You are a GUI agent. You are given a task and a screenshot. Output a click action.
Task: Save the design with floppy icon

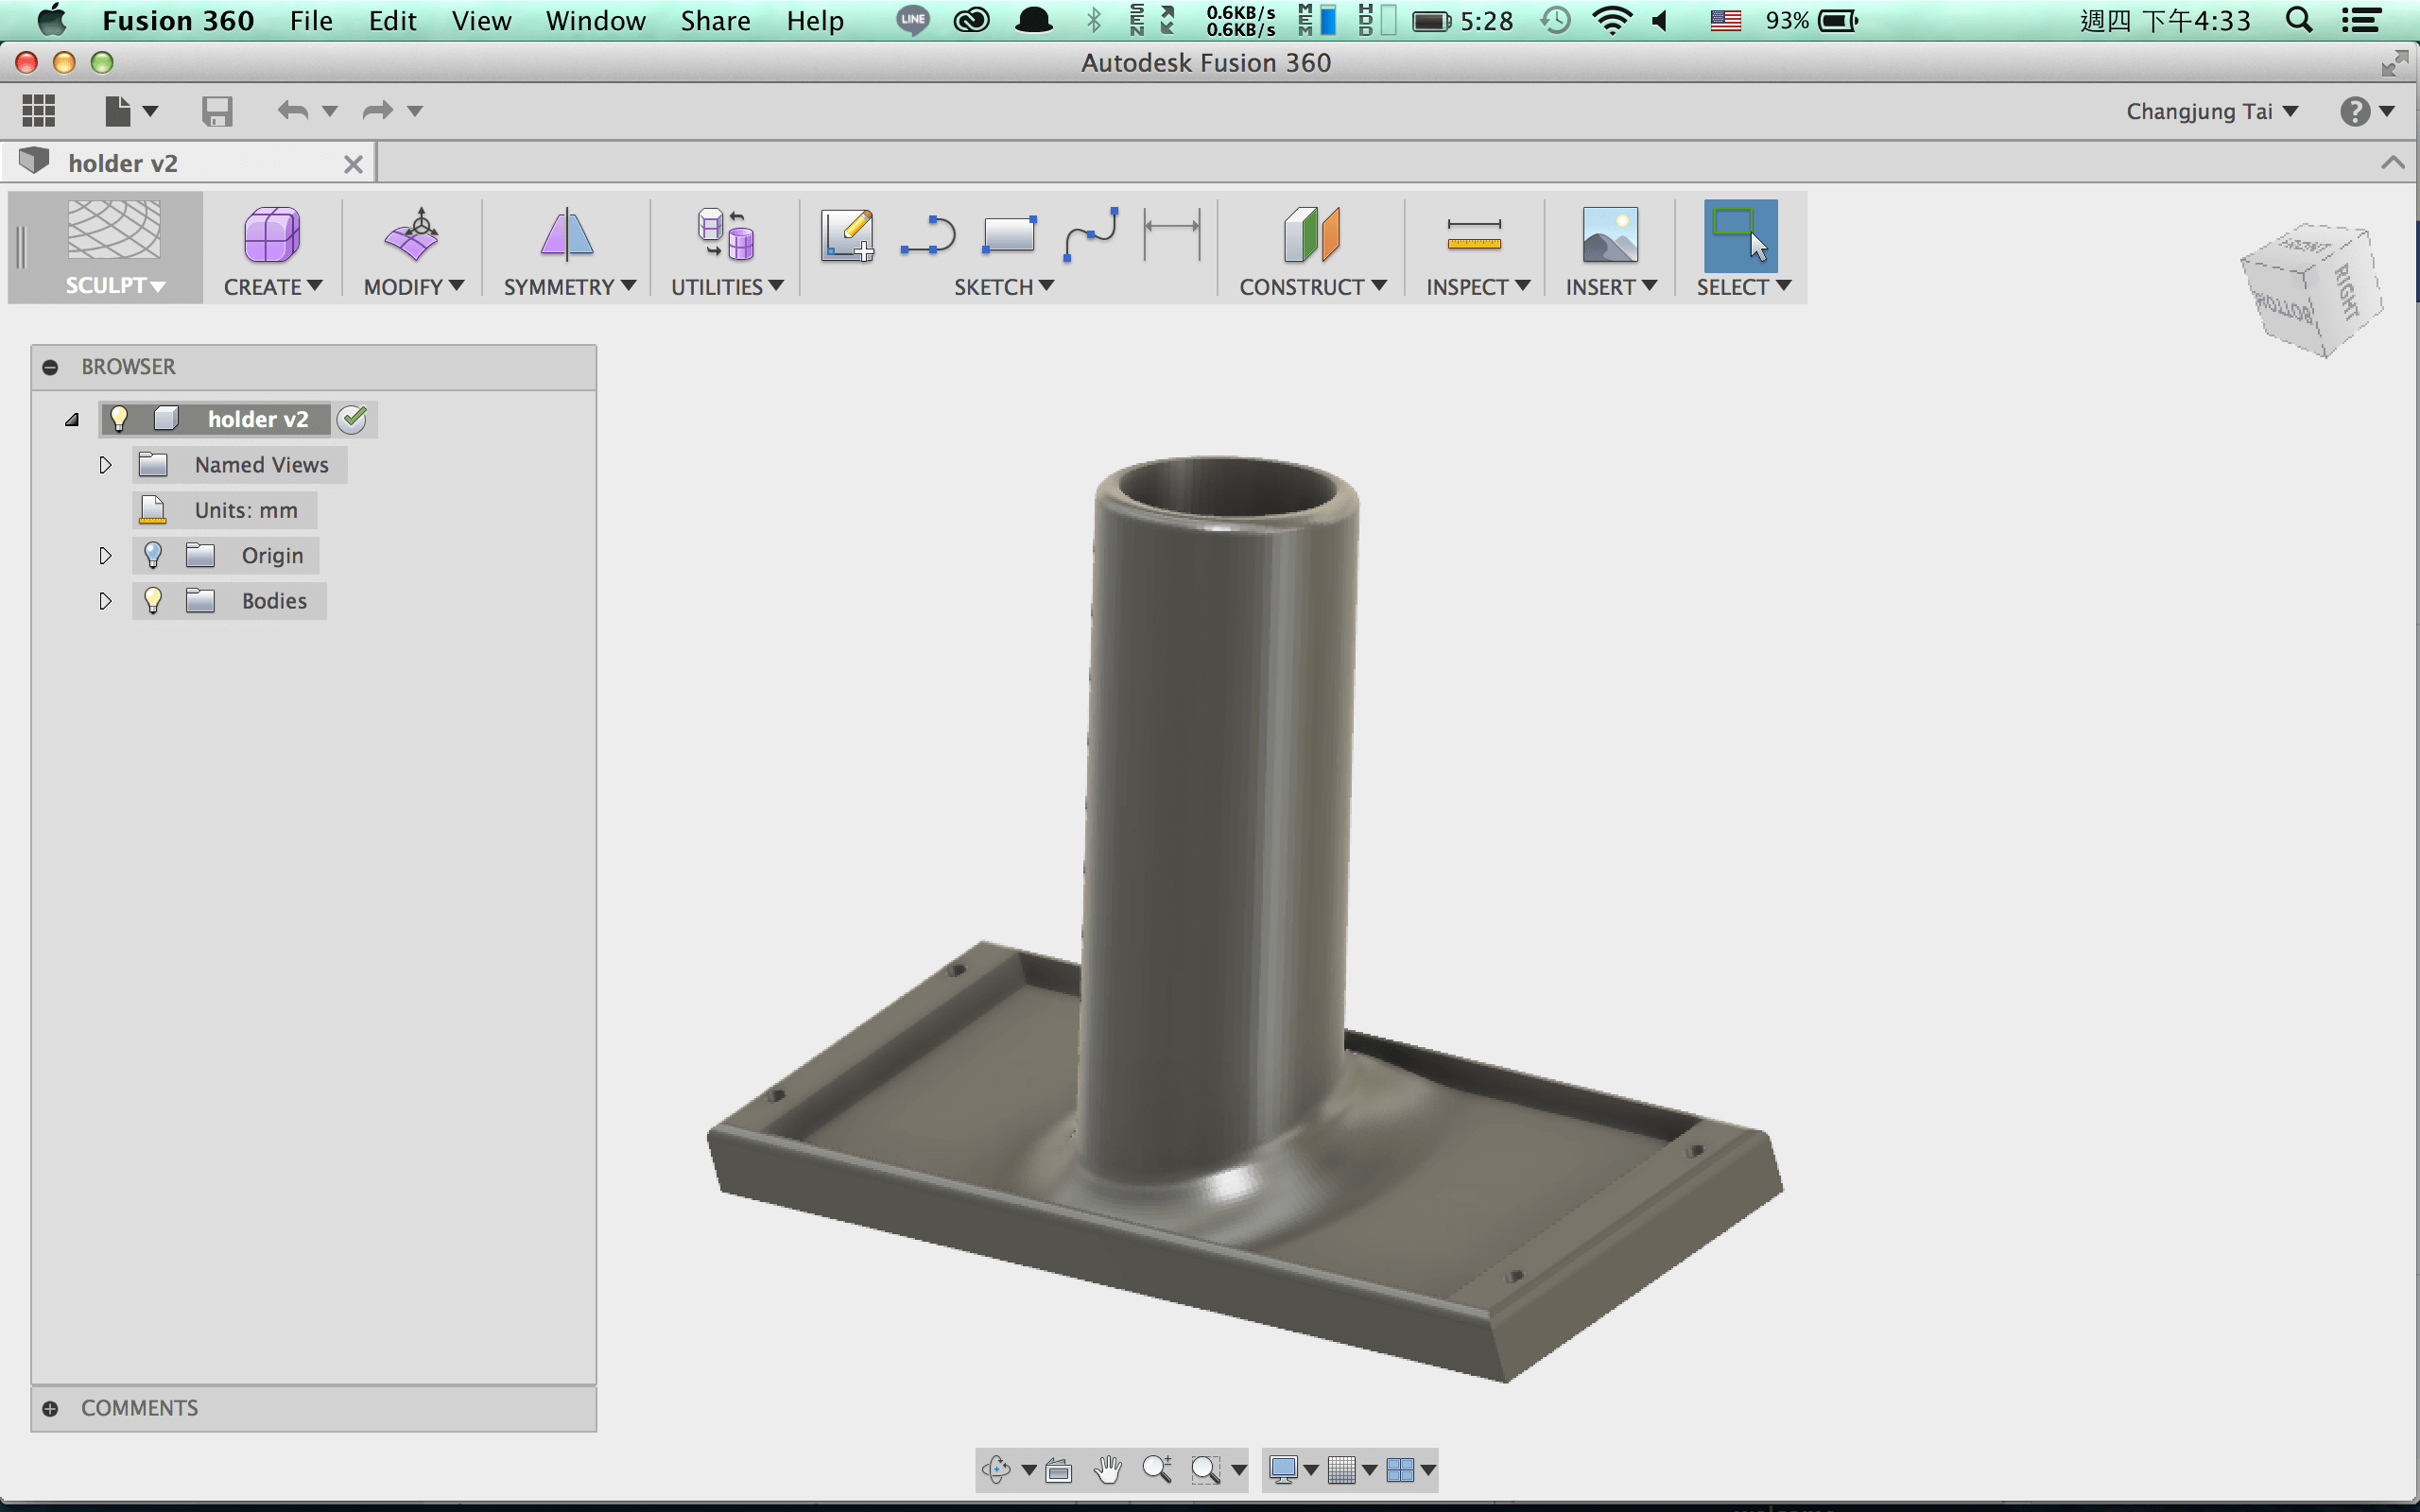point(217,111)
